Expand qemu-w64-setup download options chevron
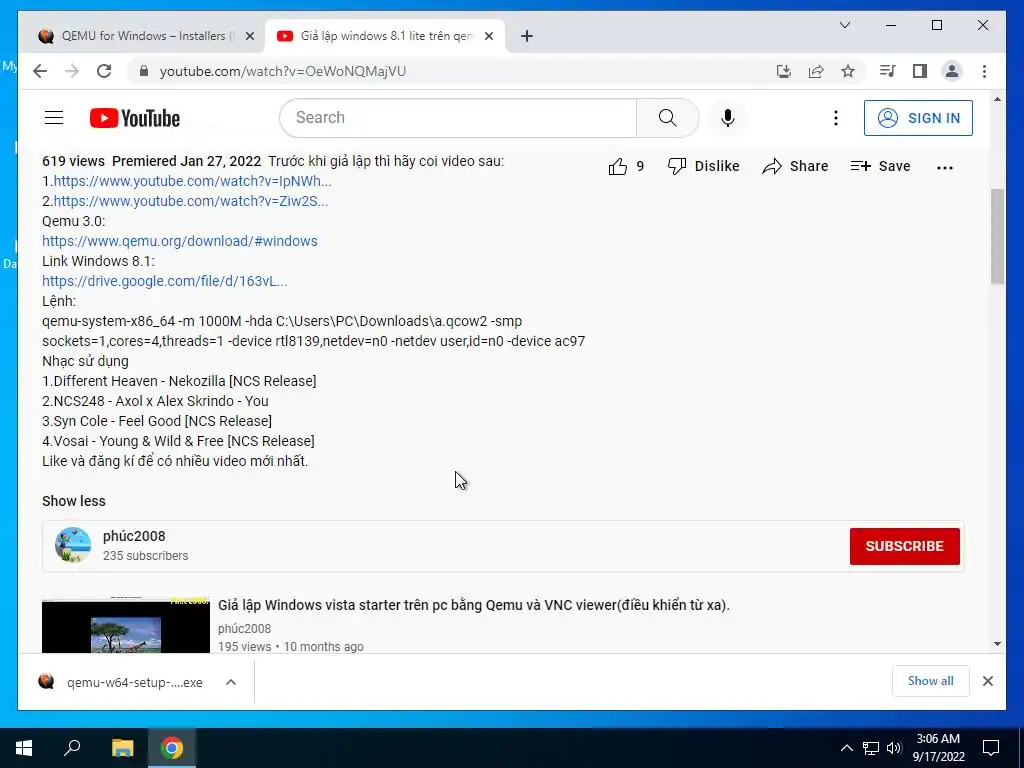The width and height of the screenshot is (1024, 768). [x=231, y=682]
